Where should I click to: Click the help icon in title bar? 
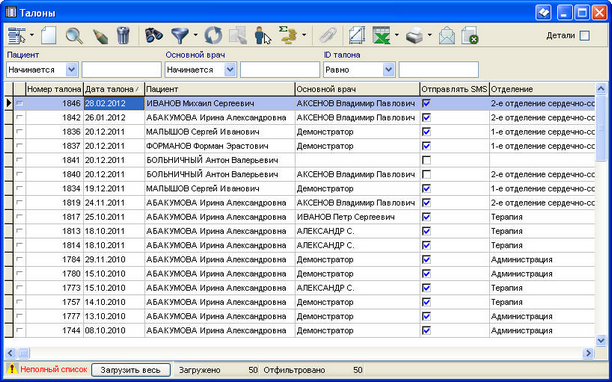[543, 13]
